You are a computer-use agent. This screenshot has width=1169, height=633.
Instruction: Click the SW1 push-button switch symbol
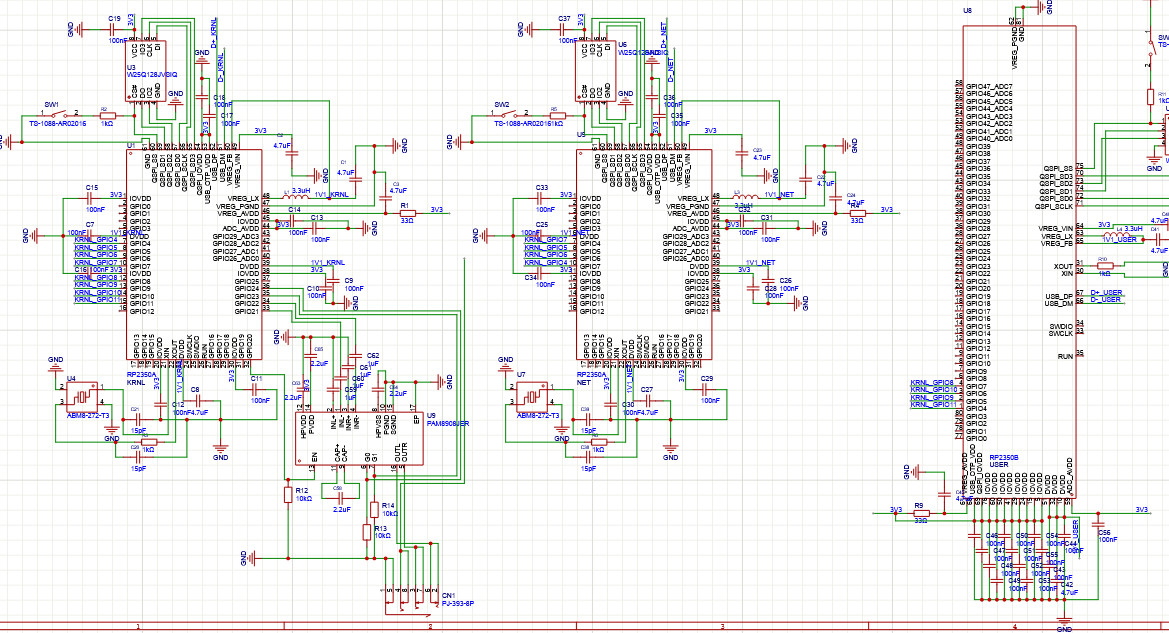[x=52, y=115]
